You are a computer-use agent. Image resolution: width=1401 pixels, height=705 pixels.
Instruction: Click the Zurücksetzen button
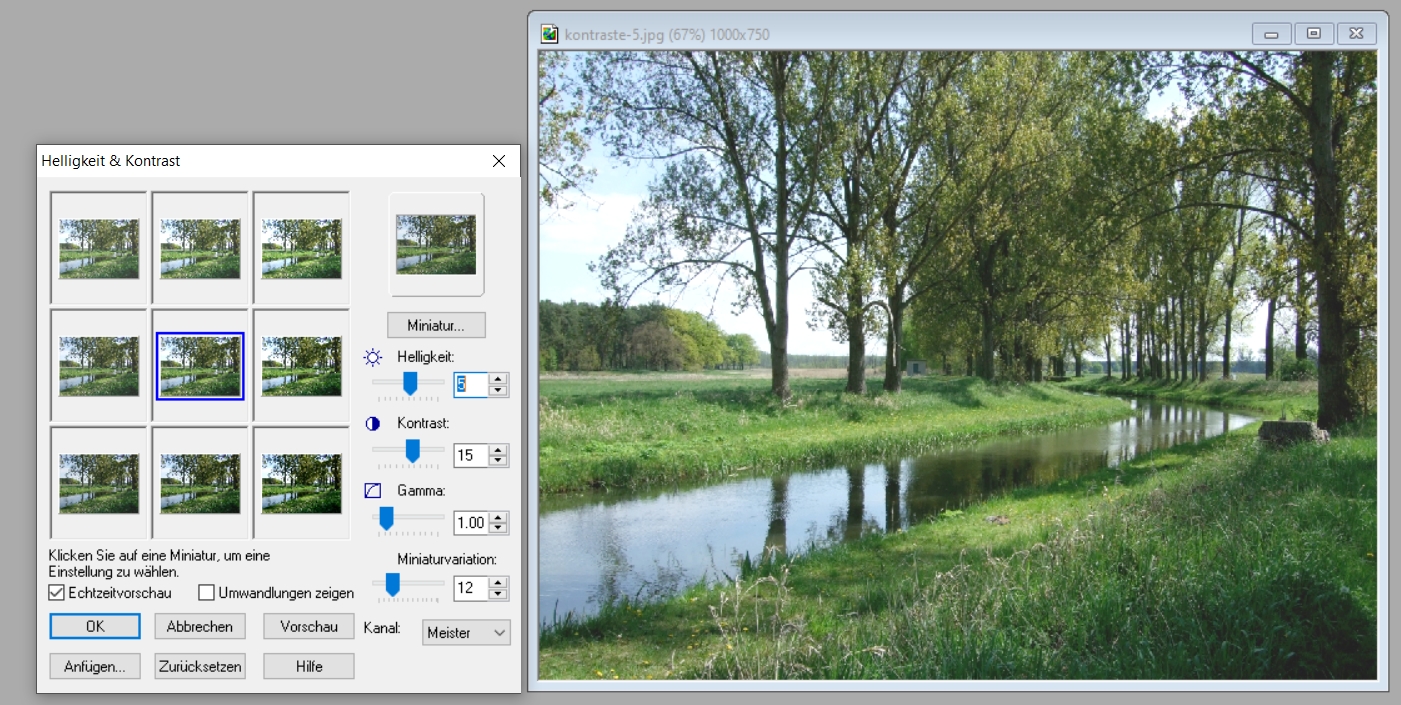pos(200,667)
